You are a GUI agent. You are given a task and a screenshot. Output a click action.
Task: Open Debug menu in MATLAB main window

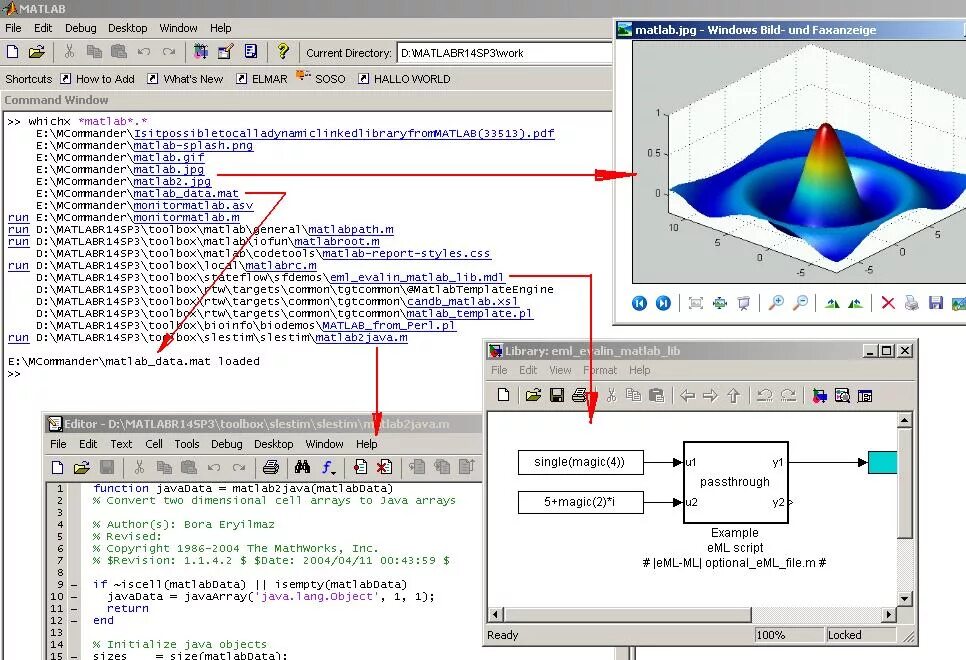81,28
